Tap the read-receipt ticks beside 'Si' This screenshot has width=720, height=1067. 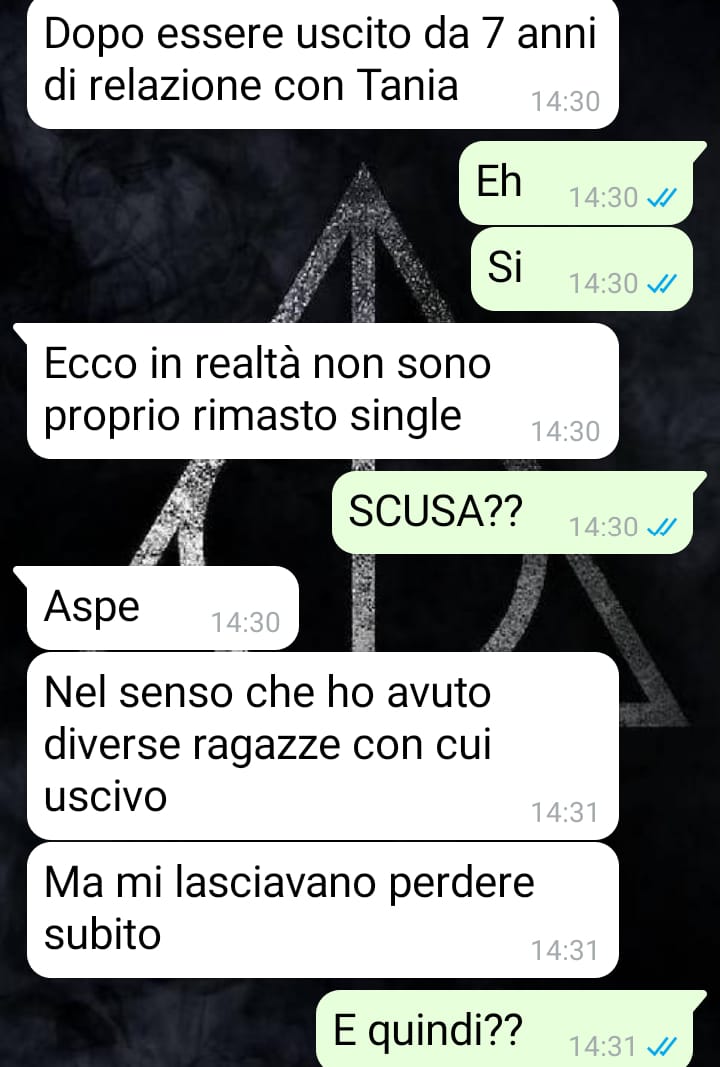coord(660,283)
